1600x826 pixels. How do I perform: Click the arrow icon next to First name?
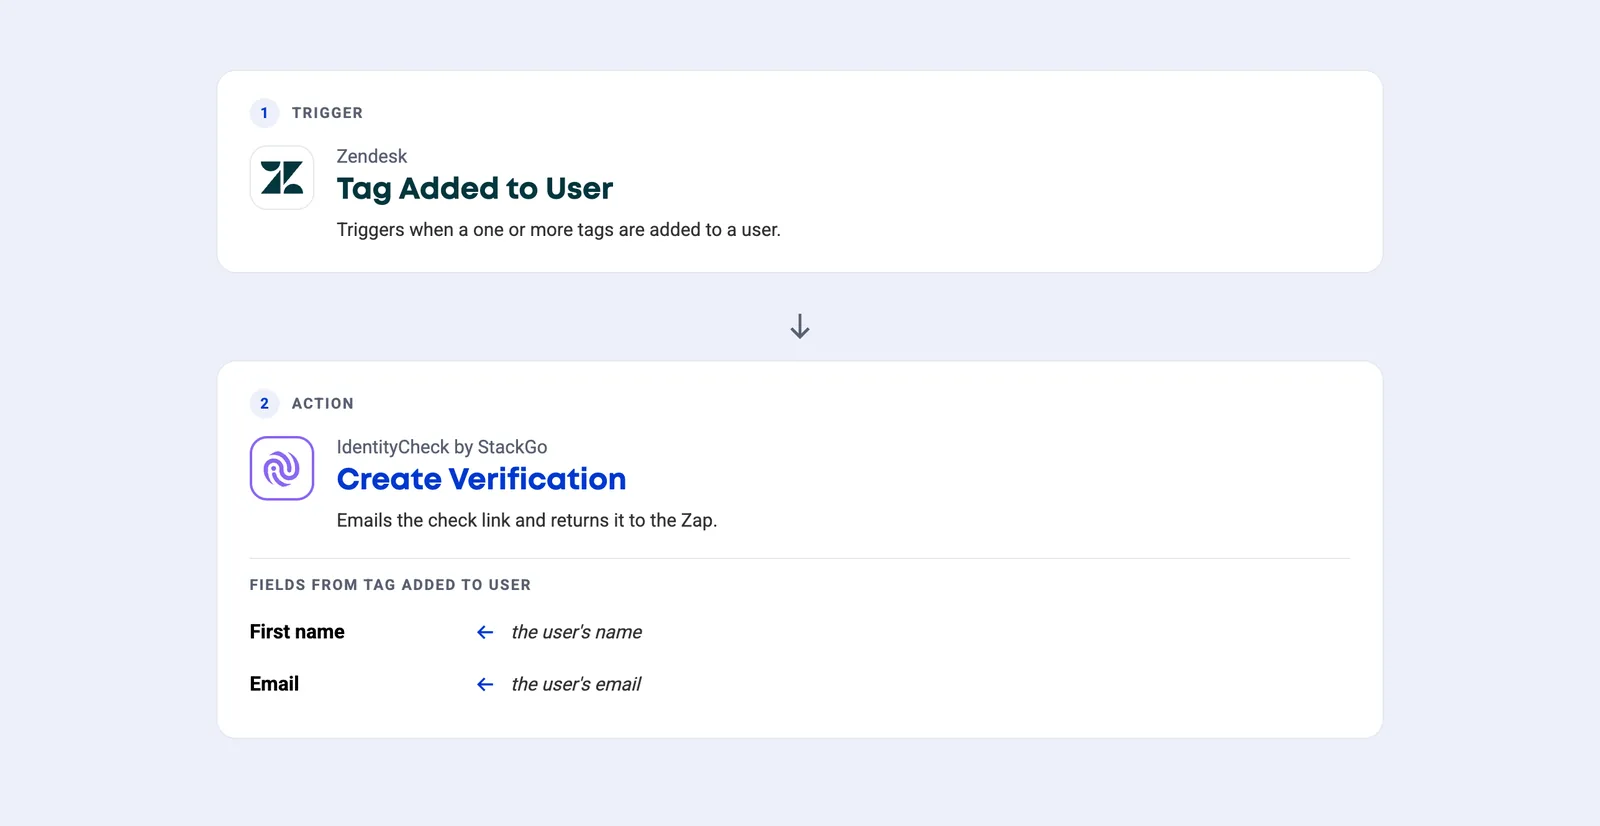point(485,632)
